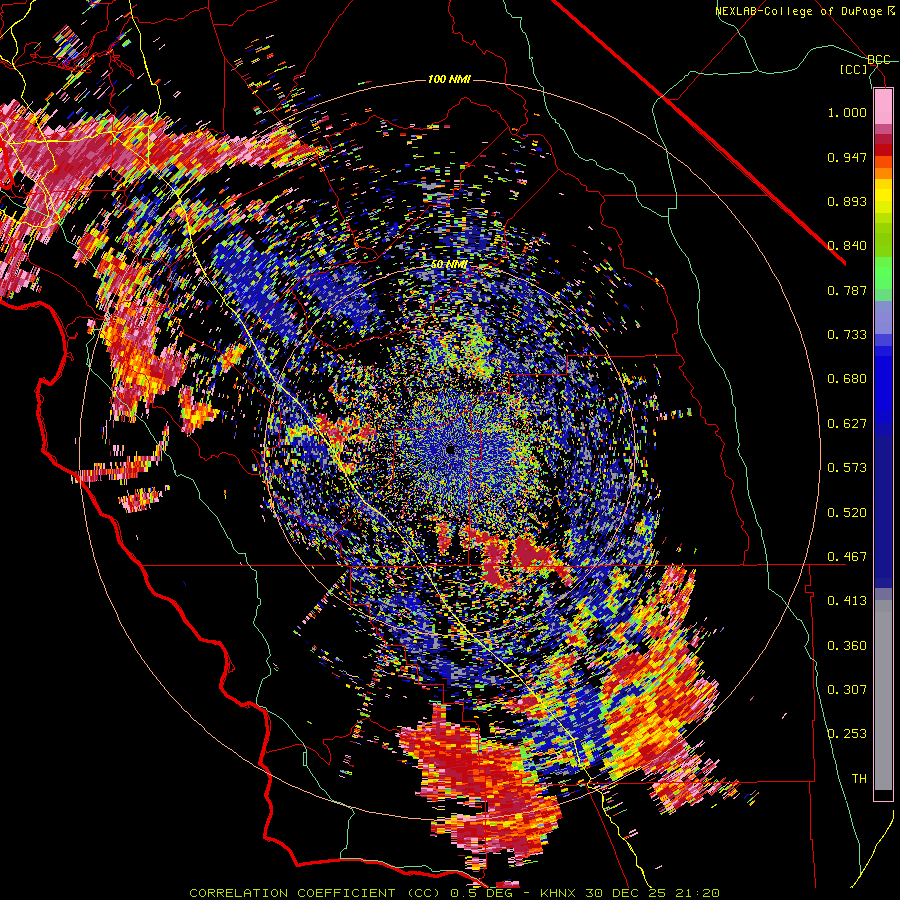Click the 0.787 legend value
This screenshot has height=900, width=900.
pos(847,290)
